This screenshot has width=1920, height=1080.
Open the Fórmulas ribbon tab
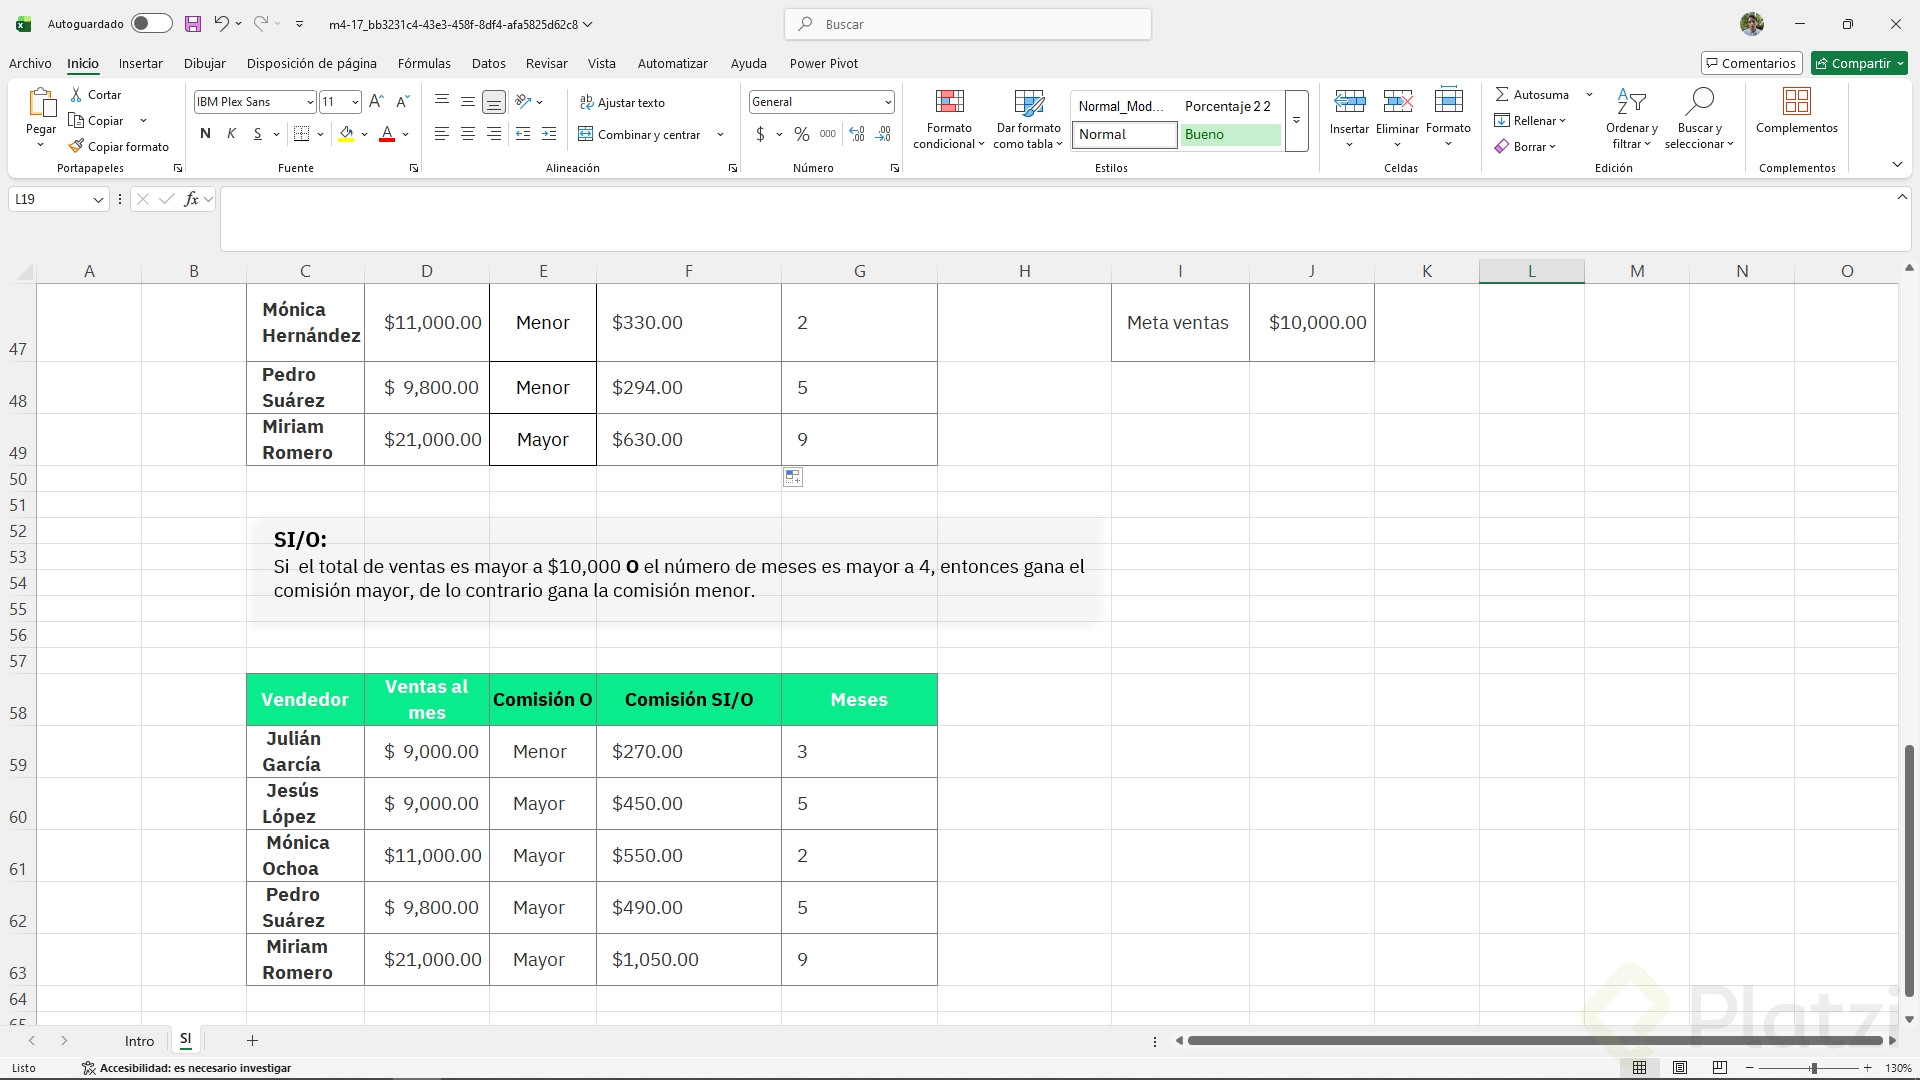coord(424,63)
